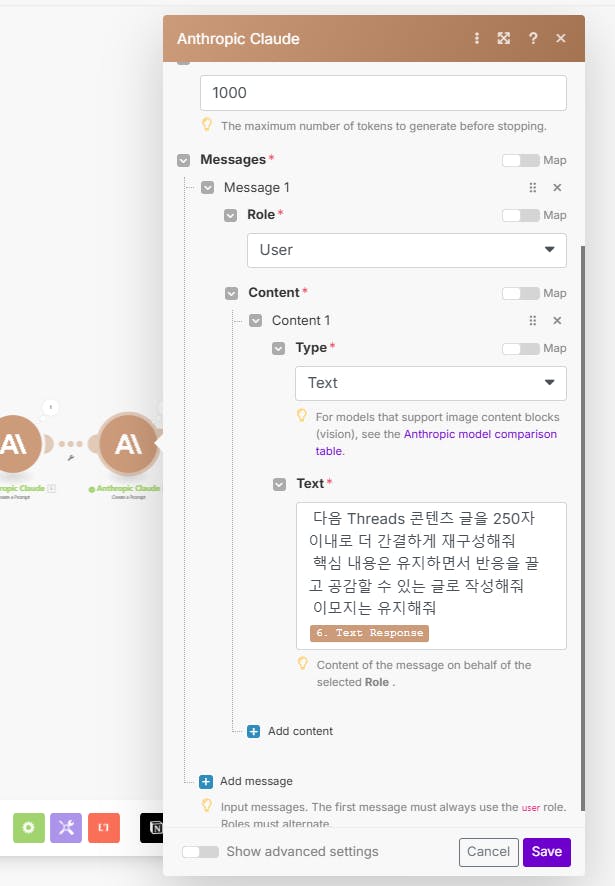Enable Show advanced settings switch
Image resolution: width=615 pixels, height=886 pixels.
point(201,852)
